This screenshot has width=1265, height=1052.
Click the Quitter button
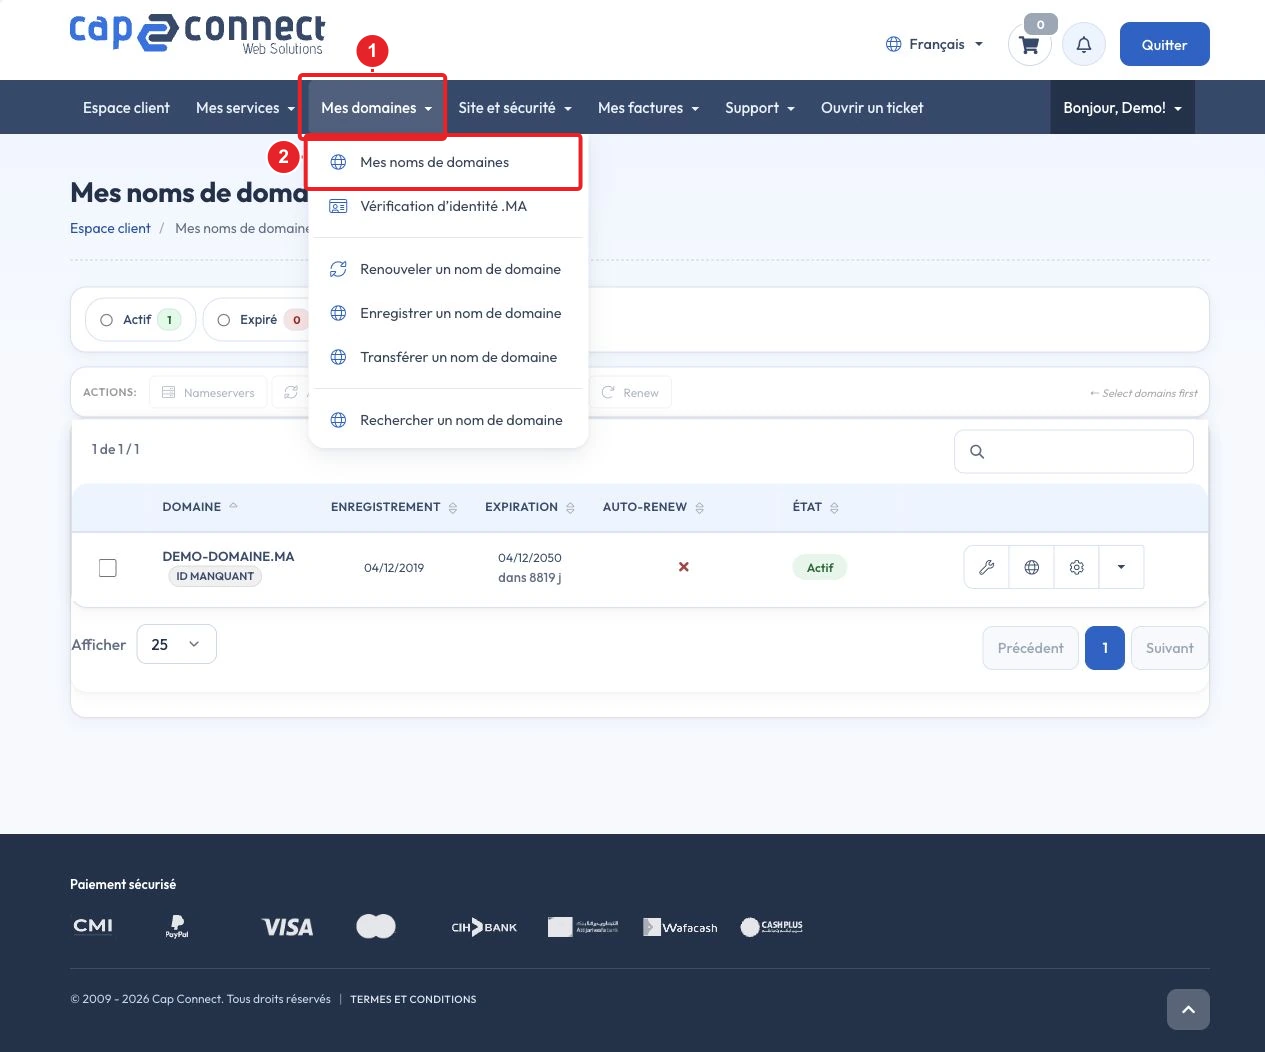(x=1164, y=44)
